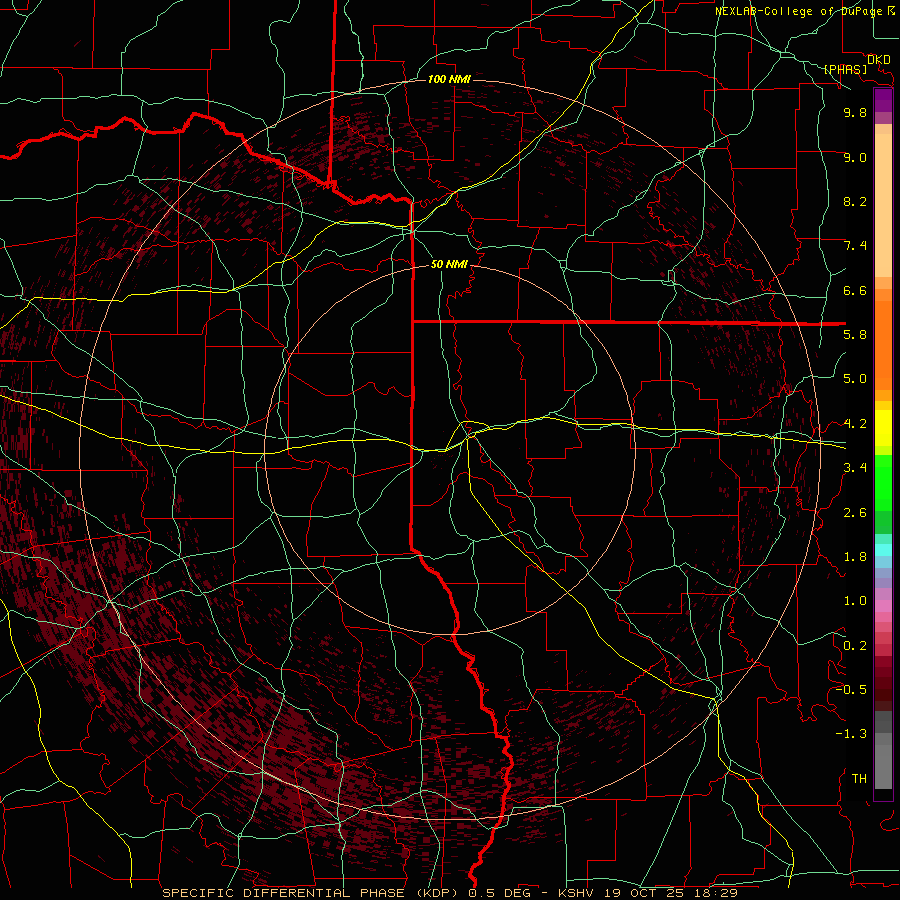Click the -1.3 scale value
Viewport: 900px width, 900px height.
[851, 734]
